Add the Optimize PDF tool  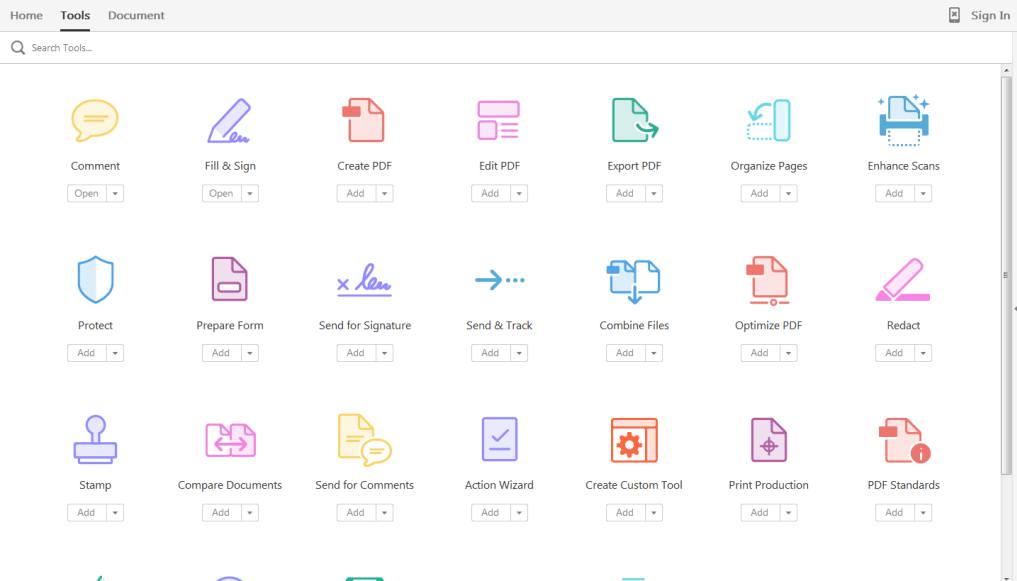(760, 353)
